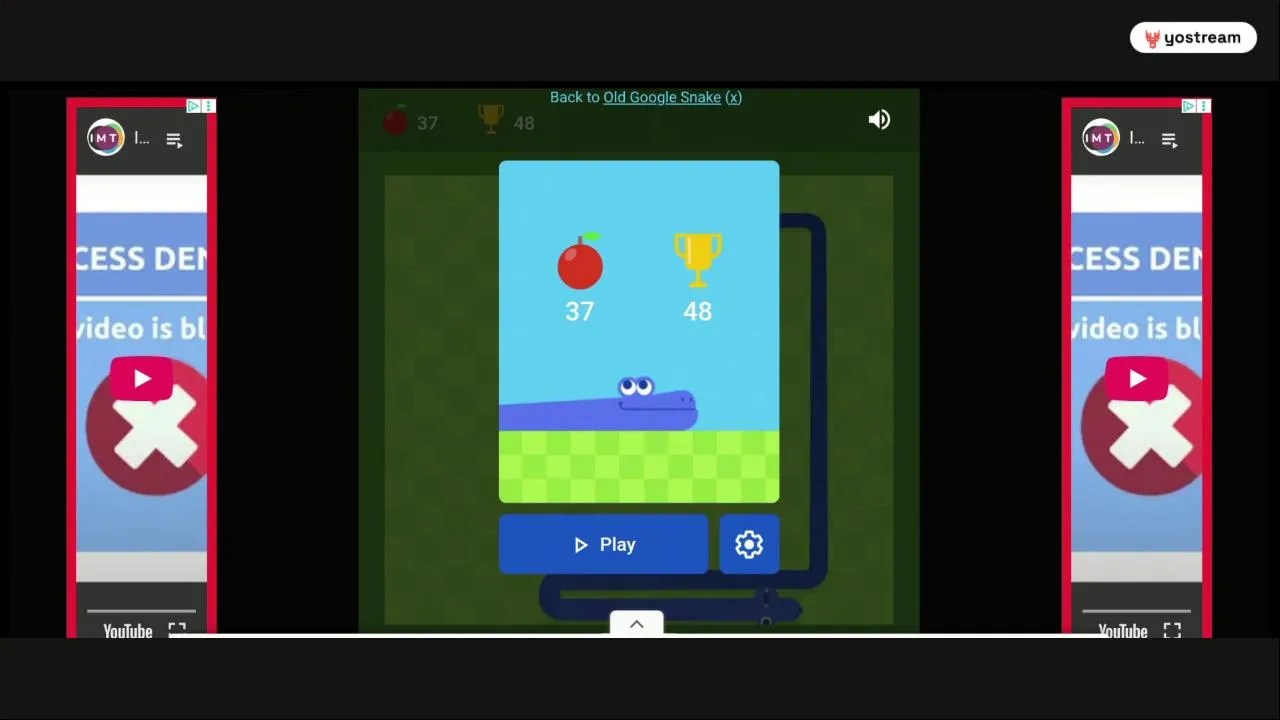Play the right ad YouTube video
Screen dimensions: 1280x720
pos(1136,379)
